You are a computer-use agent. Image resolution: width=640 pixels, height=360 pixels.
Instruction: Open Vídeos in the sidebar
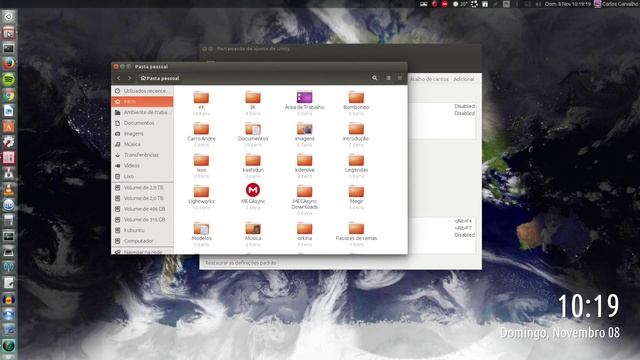pyautogui.click(x=142, y=165)
